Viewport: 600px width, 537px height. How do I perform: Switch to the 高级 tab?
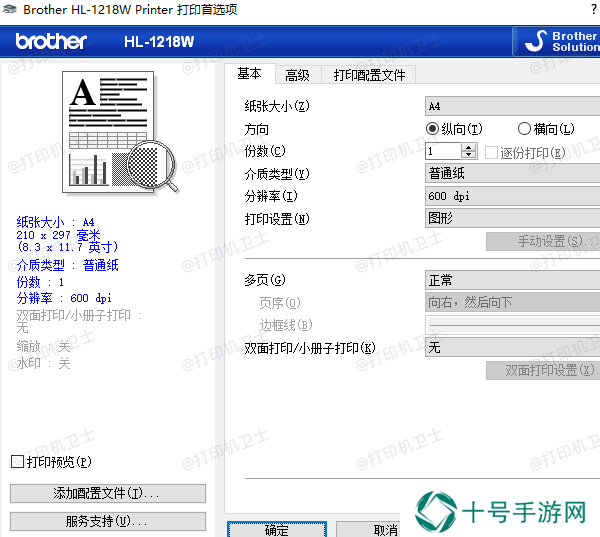pos(297,75)
